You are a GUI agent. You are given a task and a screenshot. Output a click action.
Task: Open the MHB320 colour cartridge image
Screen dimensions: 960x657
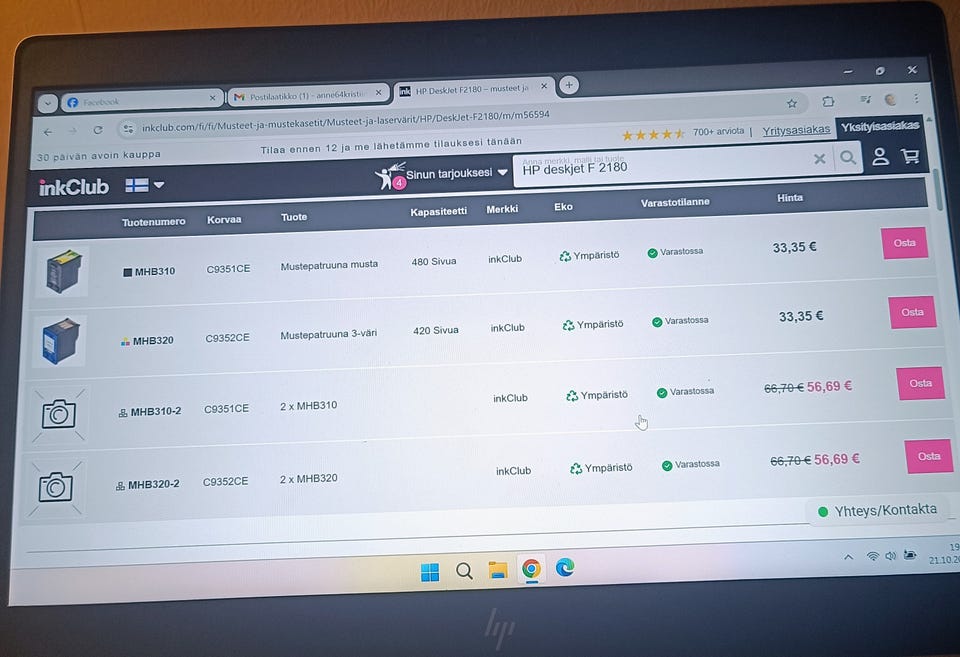(x=60, y=340)
